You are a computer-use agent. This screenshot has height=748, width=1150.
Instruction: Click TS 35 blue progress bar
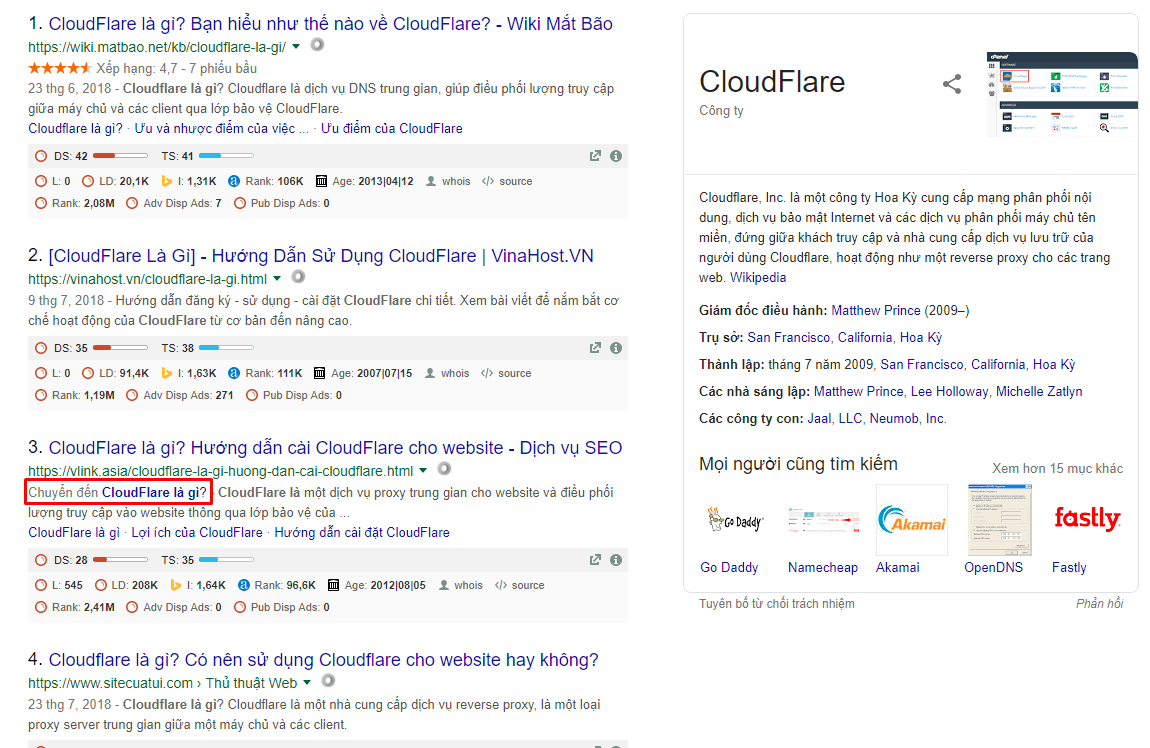click(x=227, y=560)
